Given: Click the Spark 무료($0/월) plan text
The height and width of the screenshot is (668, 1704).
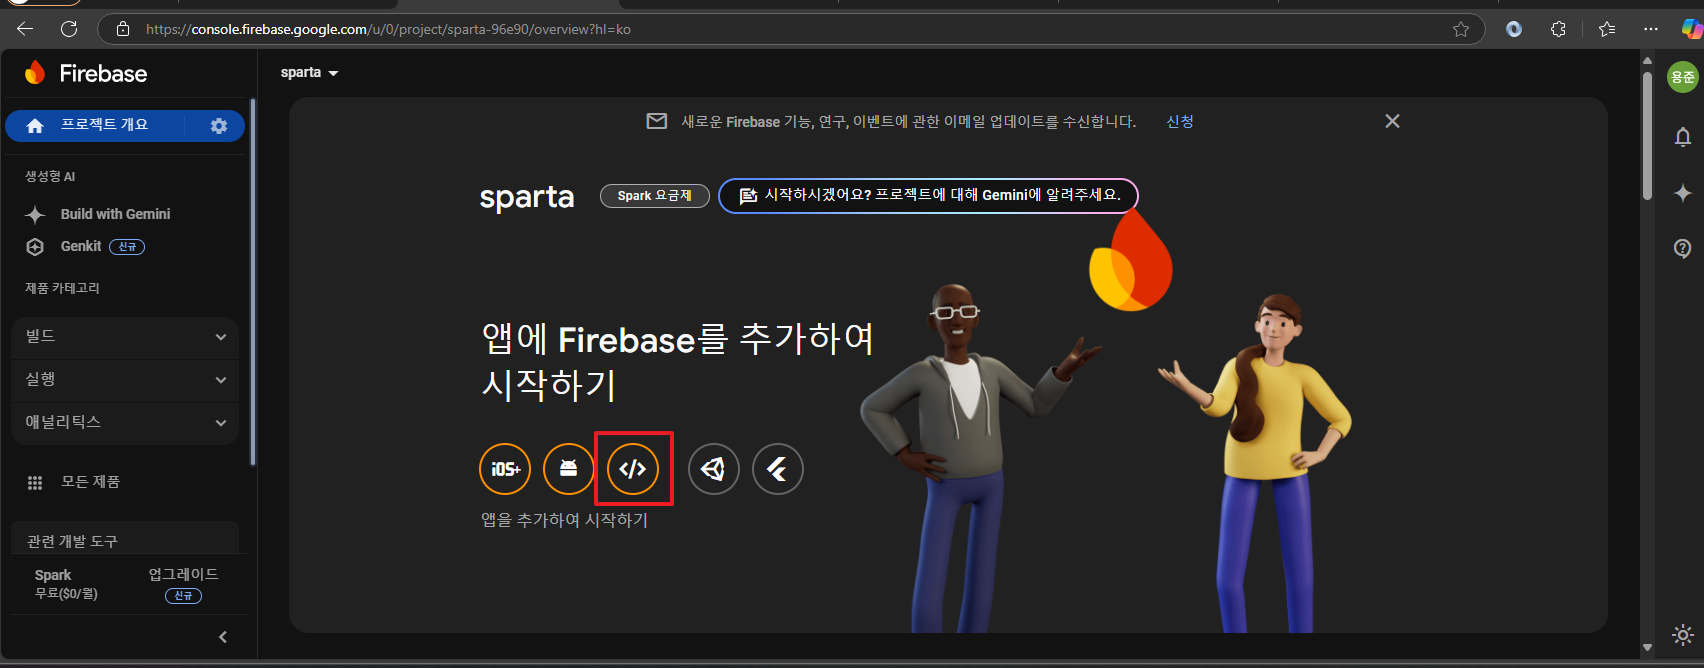Looking at the screenshot, I should tap(66, 584).
